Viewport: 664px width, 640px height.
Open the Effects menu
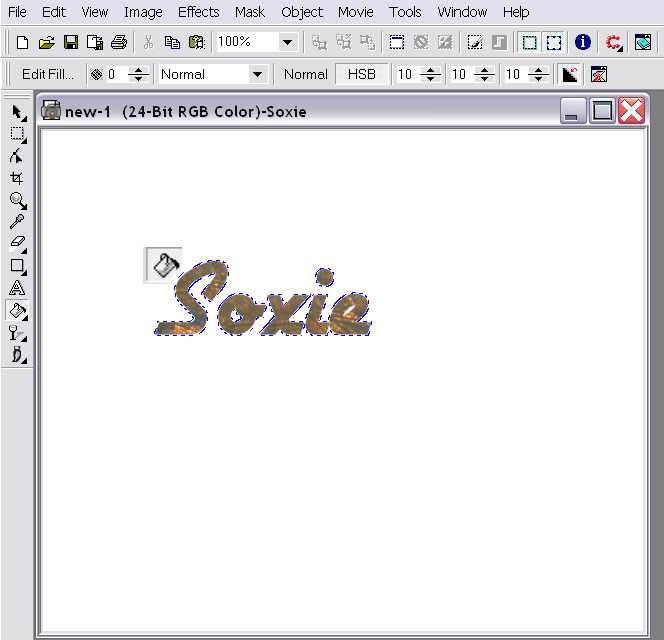(198, 12)
